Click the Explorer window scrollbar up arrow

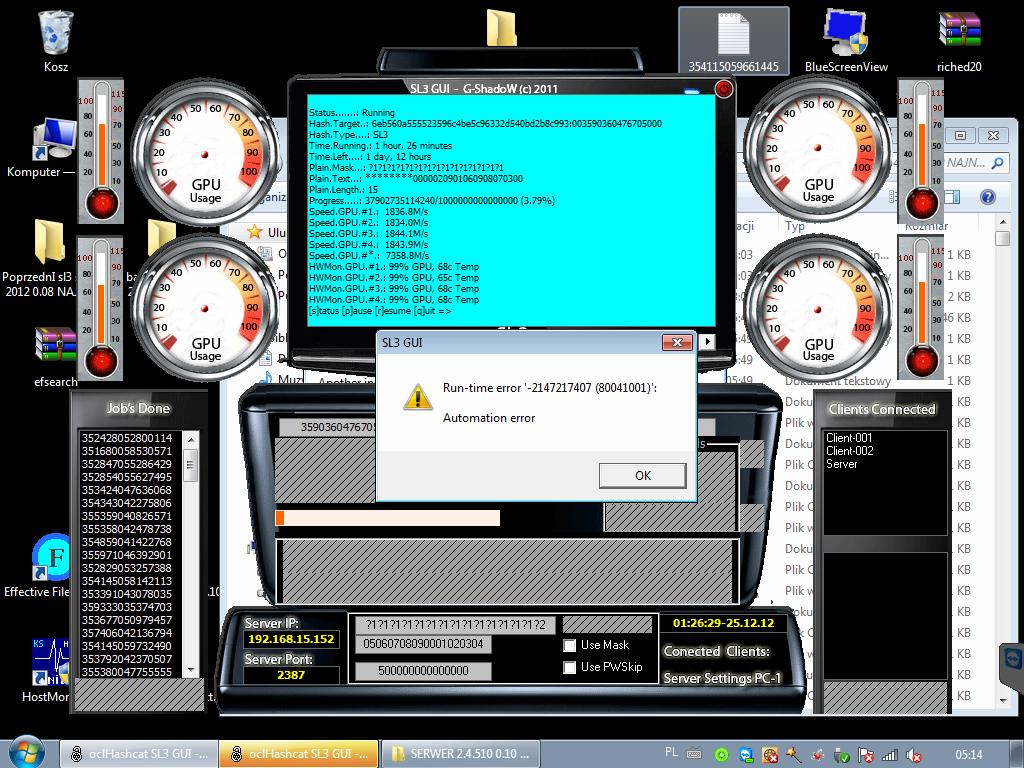pos(1002,223)
